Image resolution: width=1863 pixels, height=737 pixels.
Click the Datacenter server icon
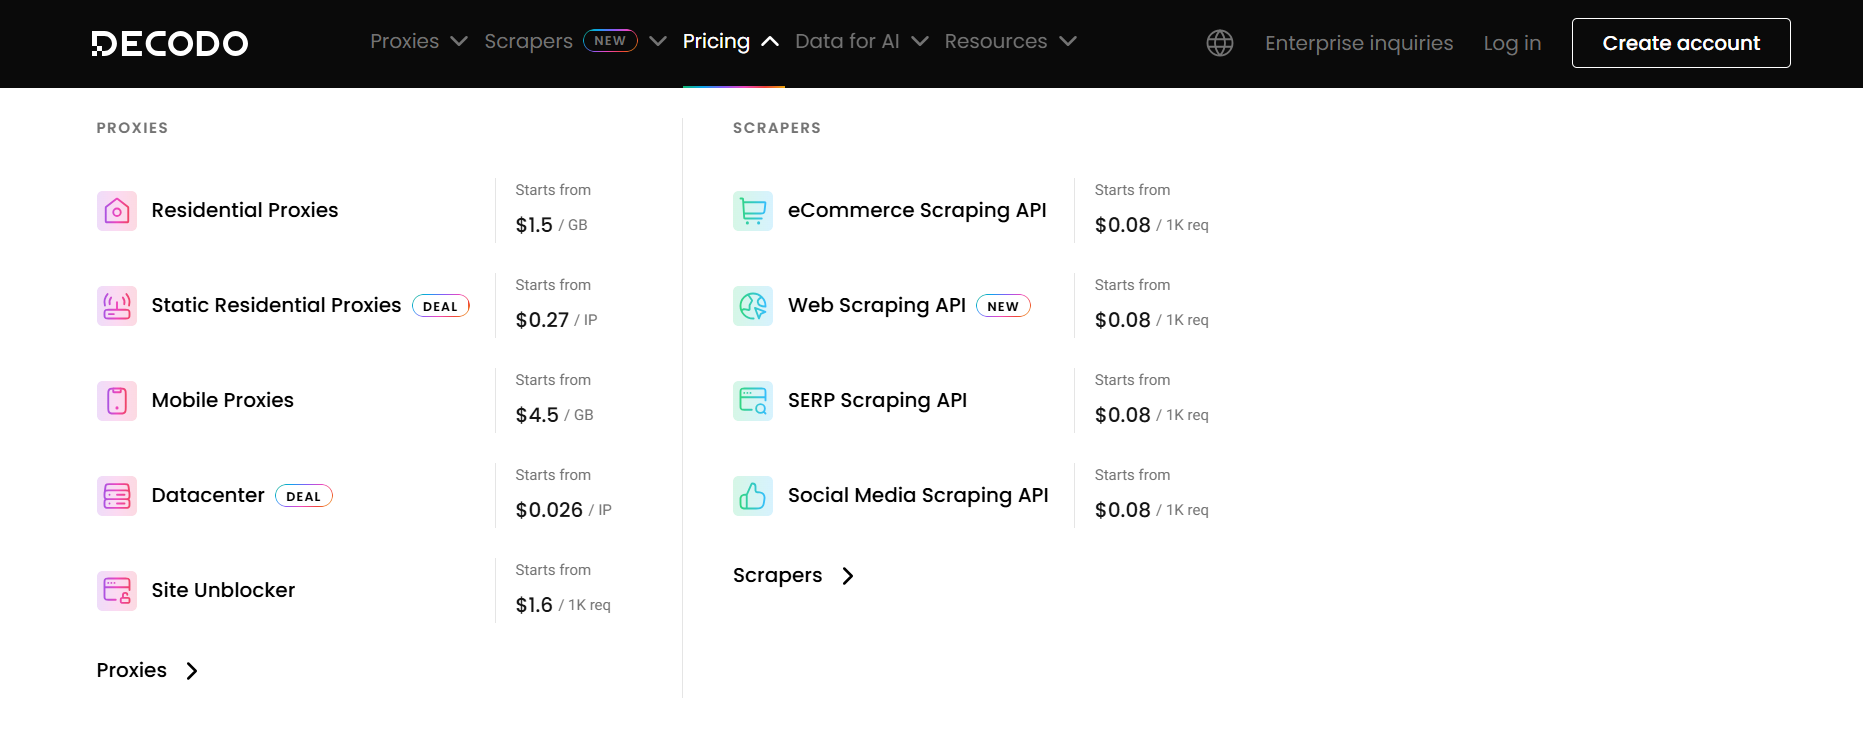[117, 496]
